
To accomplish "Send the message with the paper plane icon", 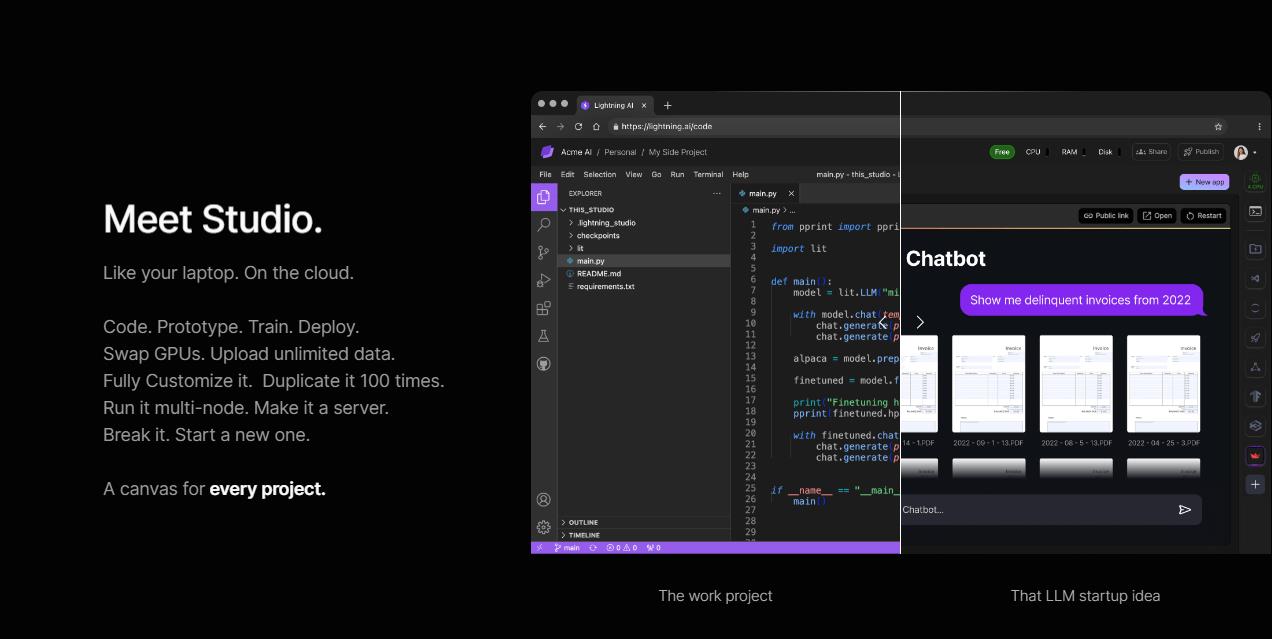I will click(1185, 509).
